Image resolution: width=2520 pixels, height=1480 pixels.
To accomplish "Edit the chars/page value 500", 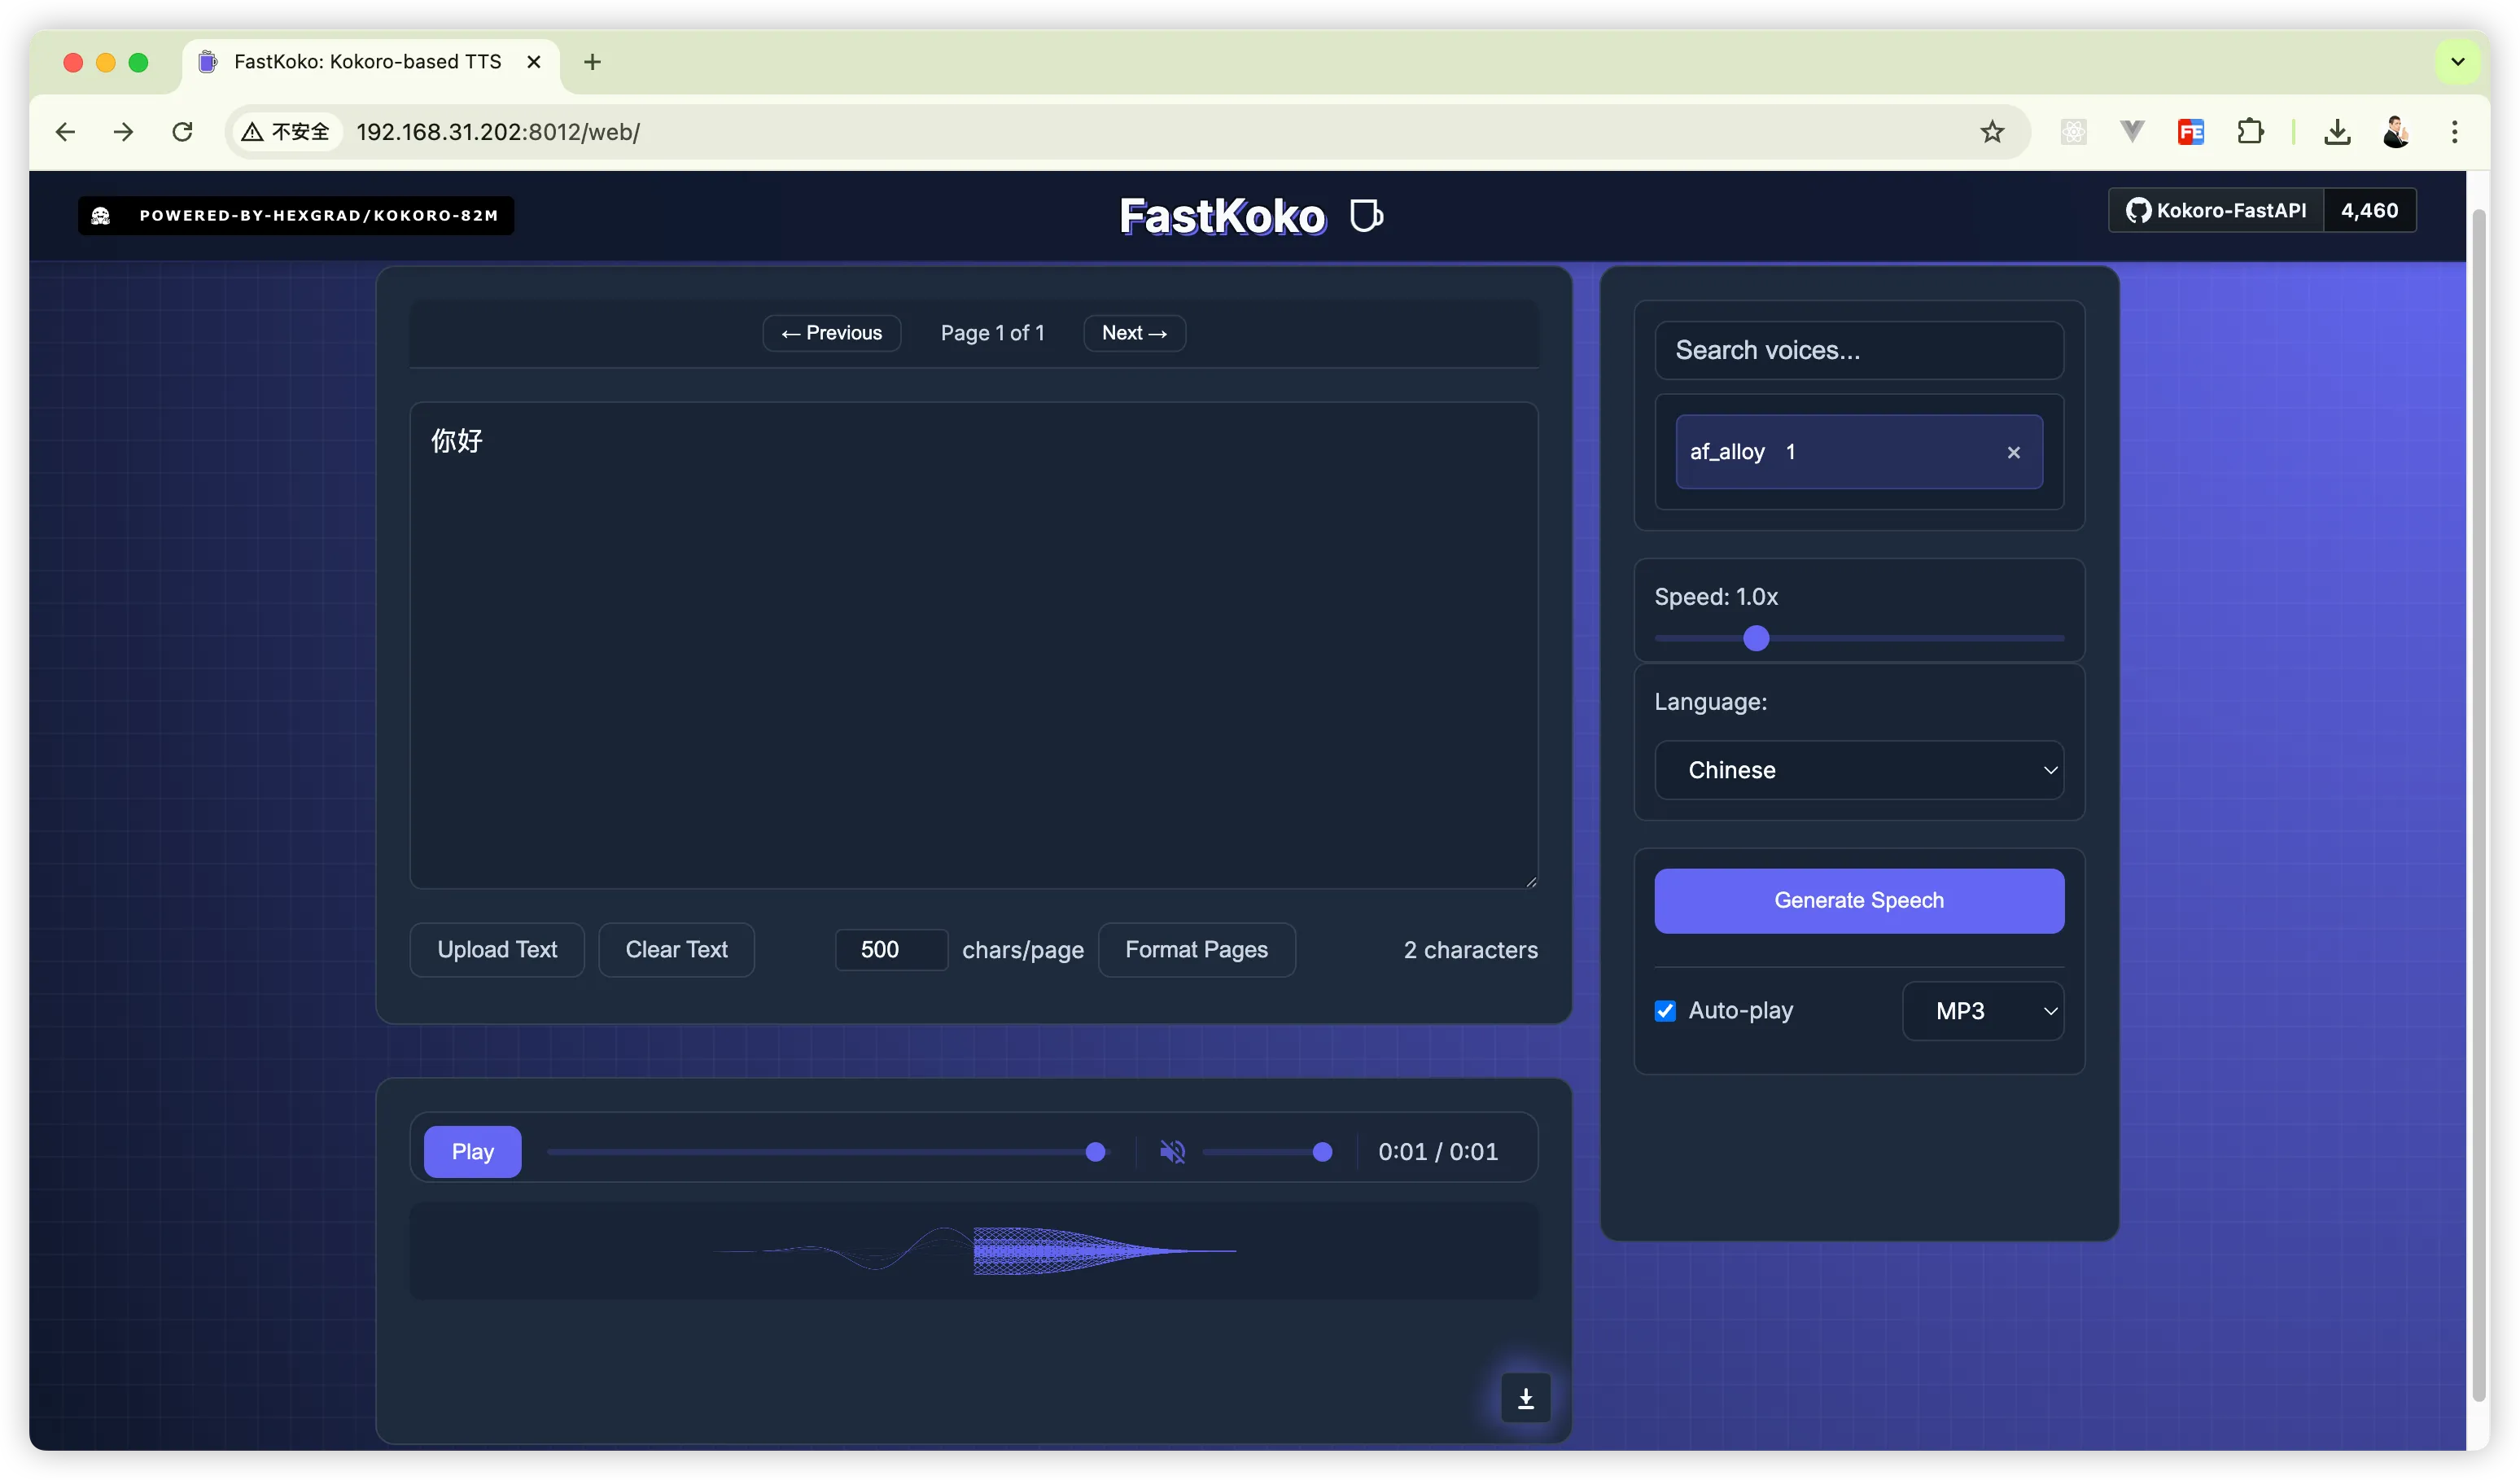I will (891, 950).
